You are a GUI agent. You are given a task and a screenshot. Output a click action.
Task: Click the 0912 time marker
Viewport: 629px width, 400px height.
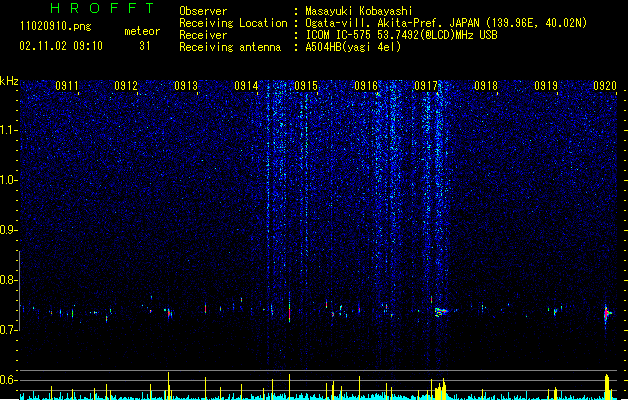(126, 86)
